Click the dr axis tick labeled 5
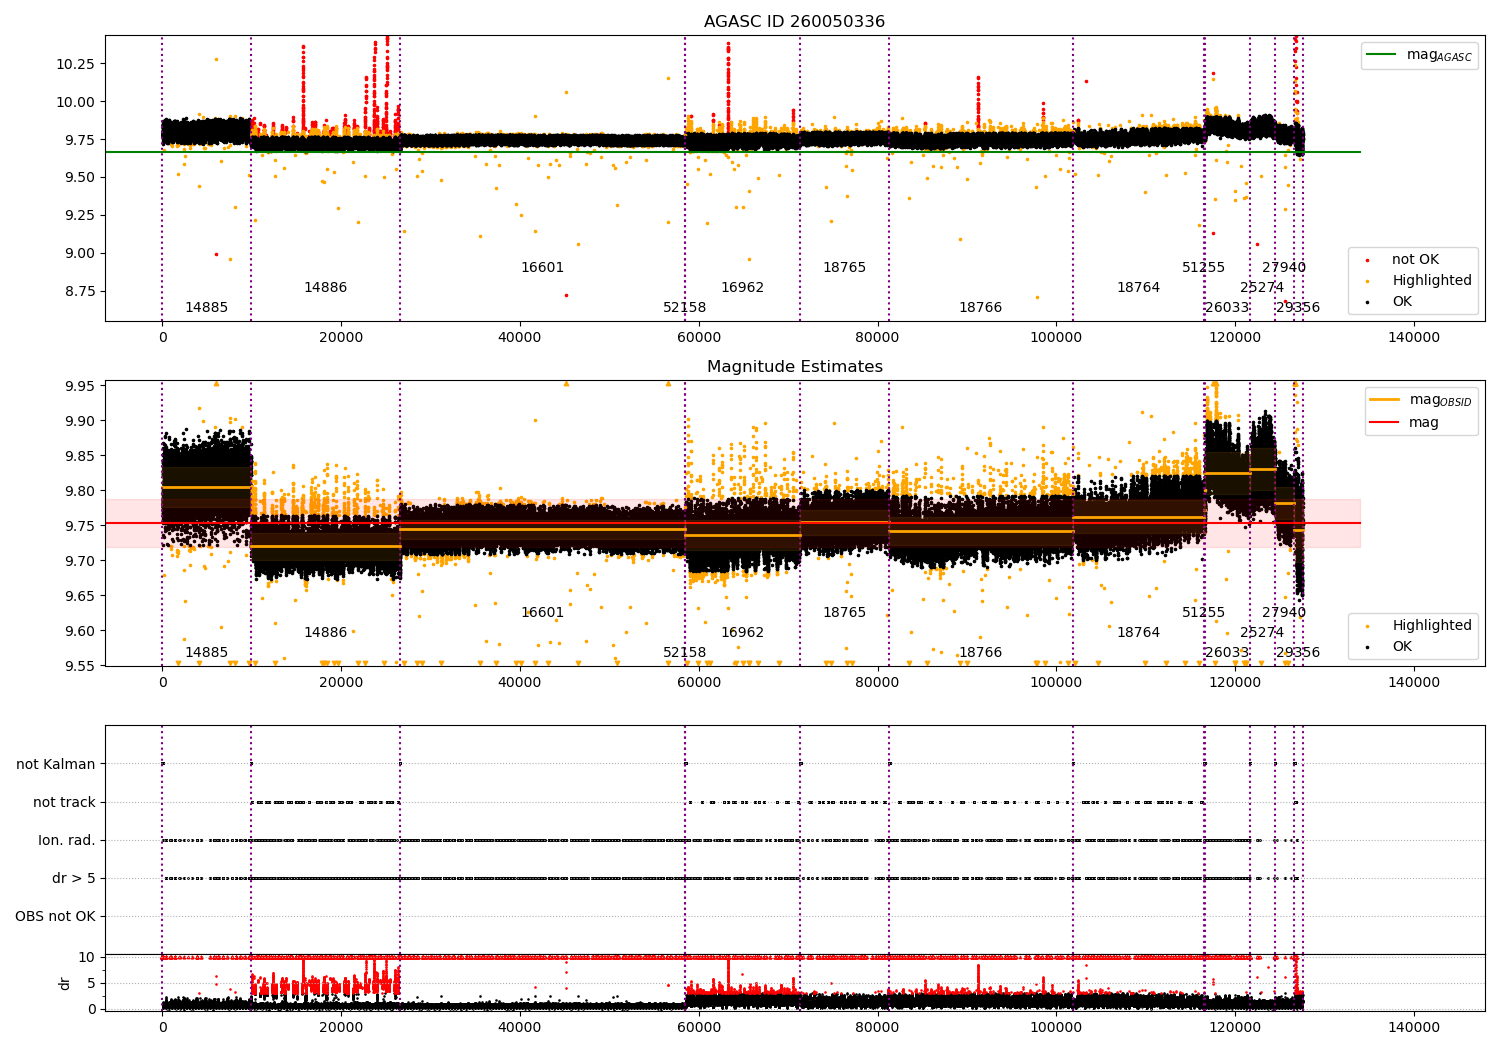Viewport: 1500px width, 1050px height. (92, 983)
